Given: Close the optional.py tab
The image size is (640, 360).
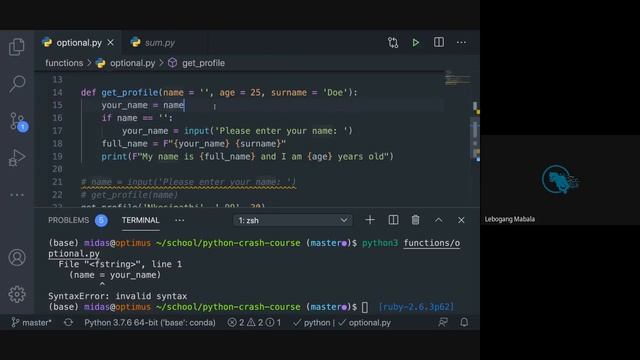Looking at the screenshot, I should pyautogui.click(x=111, y=42).
